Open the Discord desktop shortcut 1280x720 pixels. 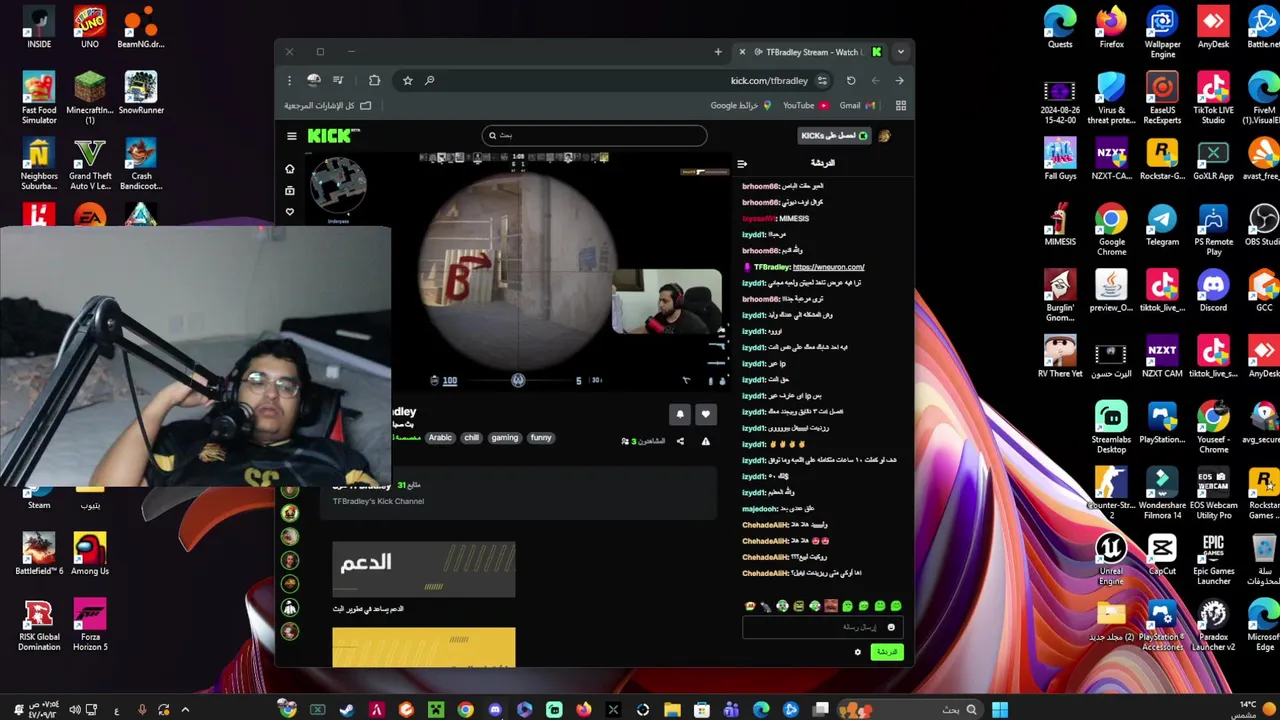click(x=1213, y=291)
